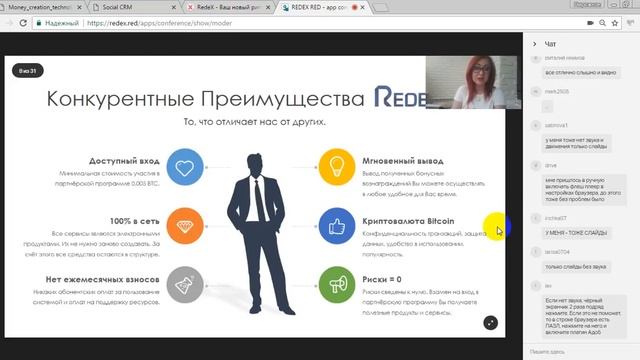Click chat message только слайды без звука
This screenshot has height=360, width=640.
click(x=576, y=267)
